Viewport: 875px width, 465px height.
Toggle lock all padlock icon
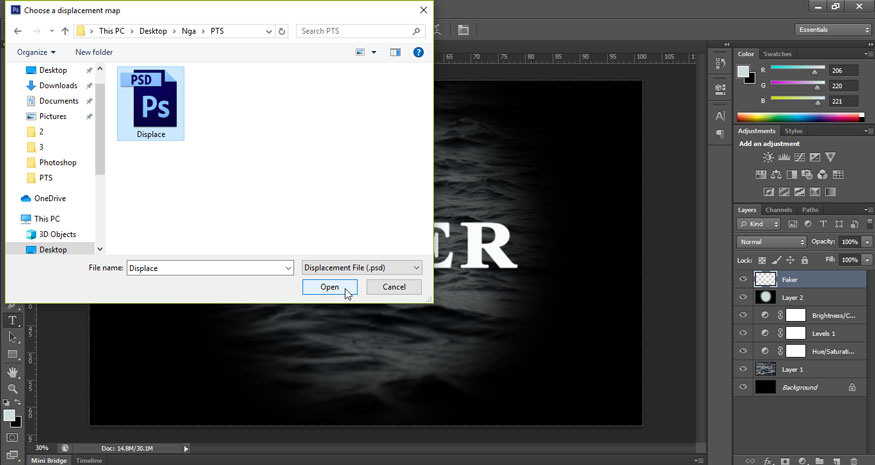click(804, 260)
